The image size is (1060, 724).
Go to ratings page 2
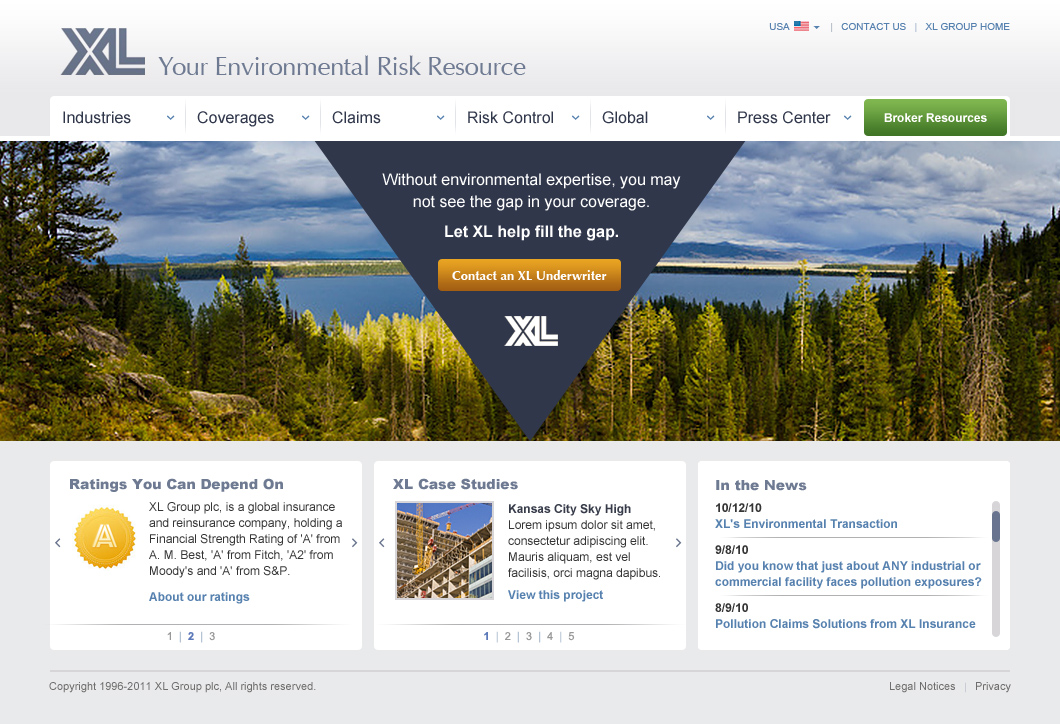(191, 636)
